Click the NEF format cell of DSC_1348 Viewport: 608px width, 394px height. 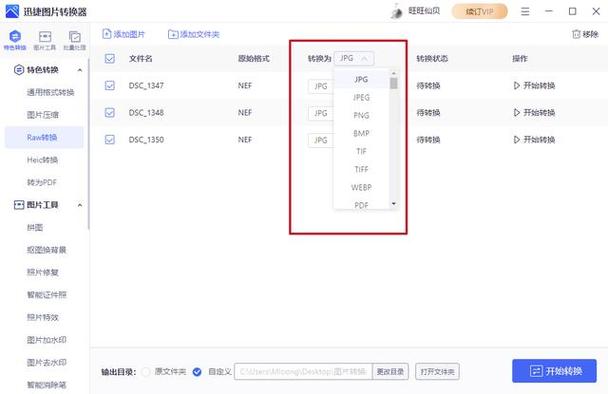click(245, 112)
